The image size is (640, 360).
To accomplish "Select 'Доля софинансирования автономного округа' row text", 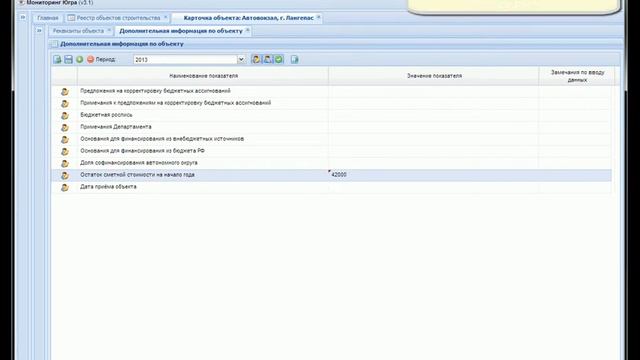I will pos(139,162).
